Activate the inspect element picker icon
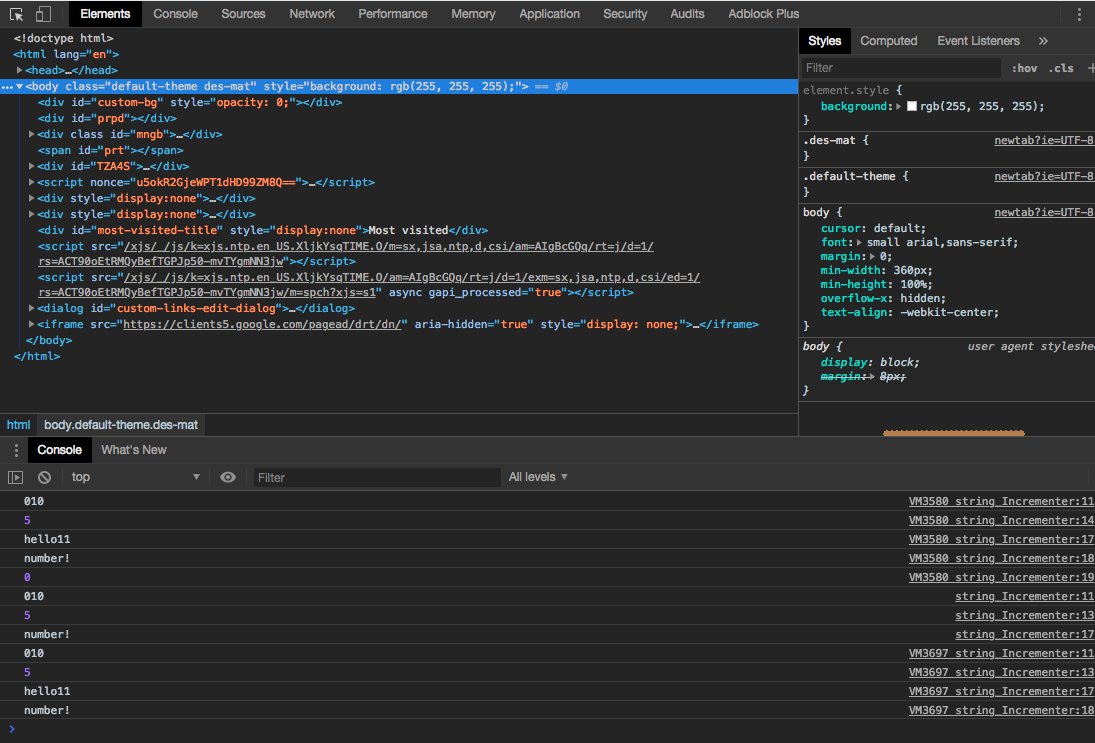This screenshot has height=743, width=1095. click(x=17, y=14)
